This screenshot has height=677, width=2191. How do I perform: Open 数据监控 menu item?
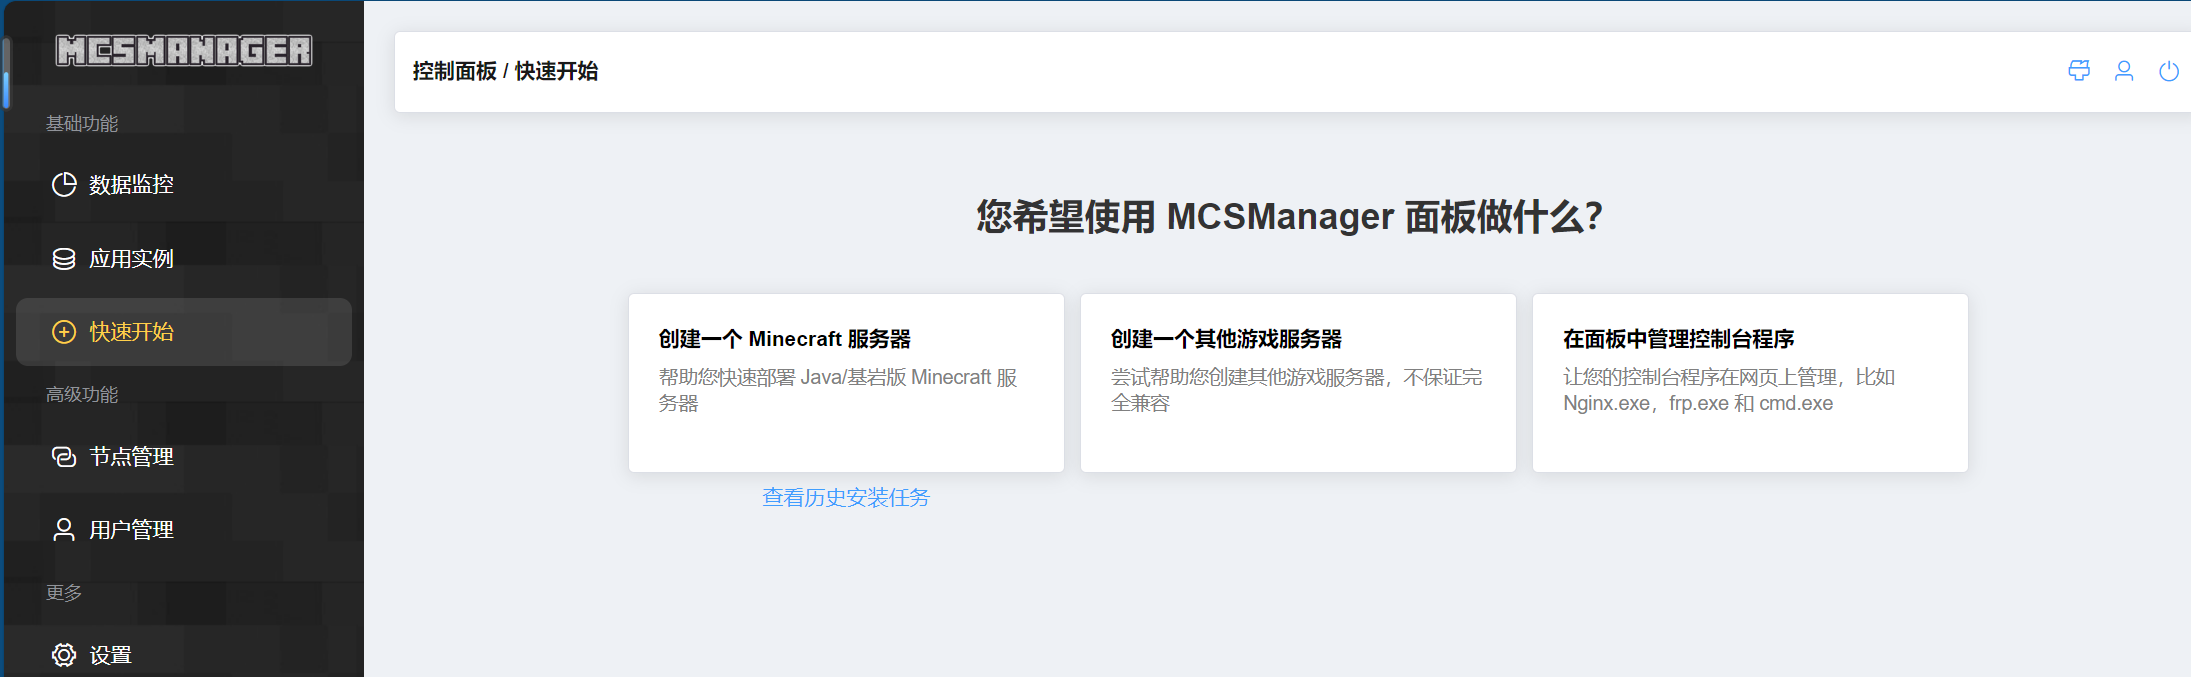pos(131,185)
